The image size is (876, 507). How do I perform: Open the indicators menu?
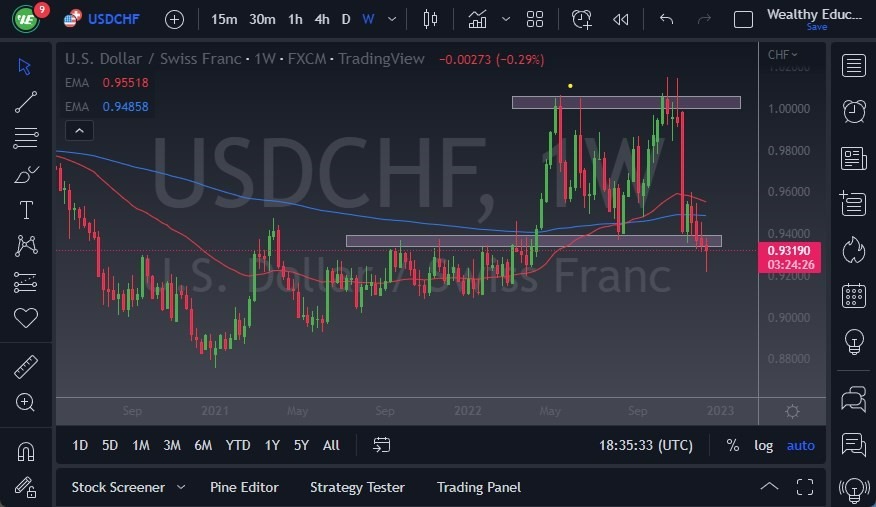point(477,20)
